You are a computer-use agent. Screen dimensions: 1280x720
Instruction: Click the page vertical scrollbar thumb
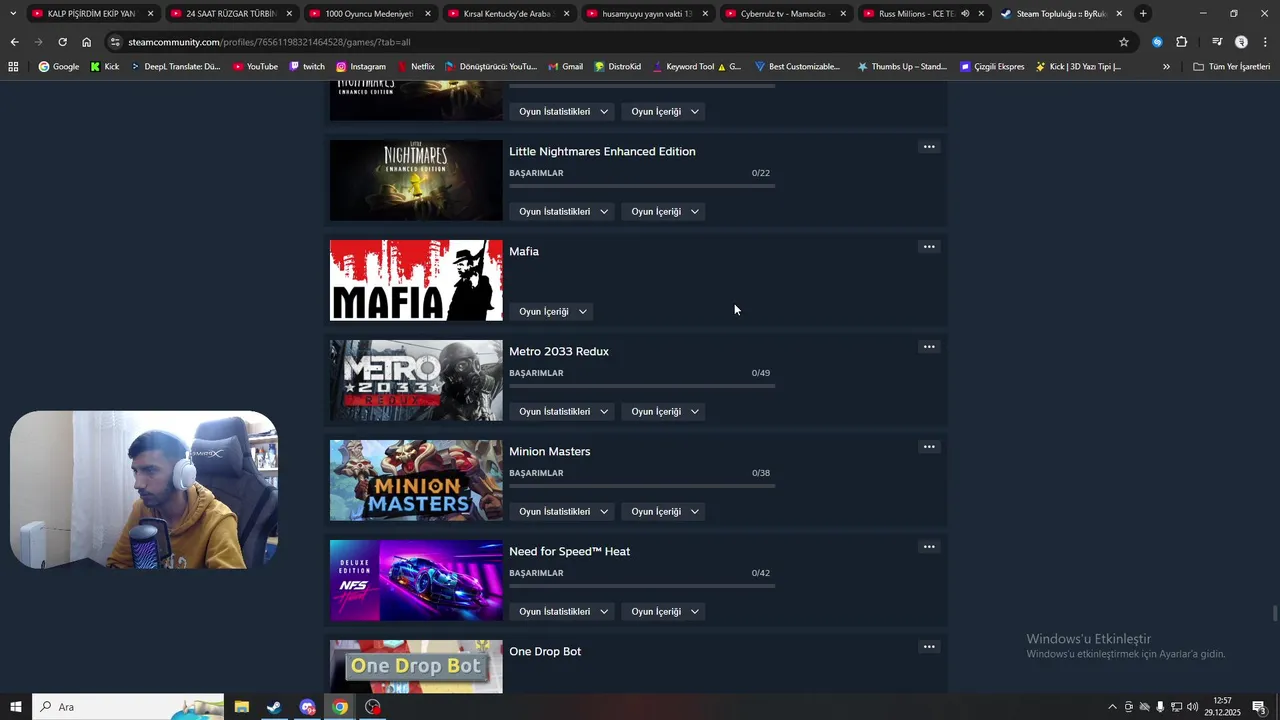[x=1275, y=613]
